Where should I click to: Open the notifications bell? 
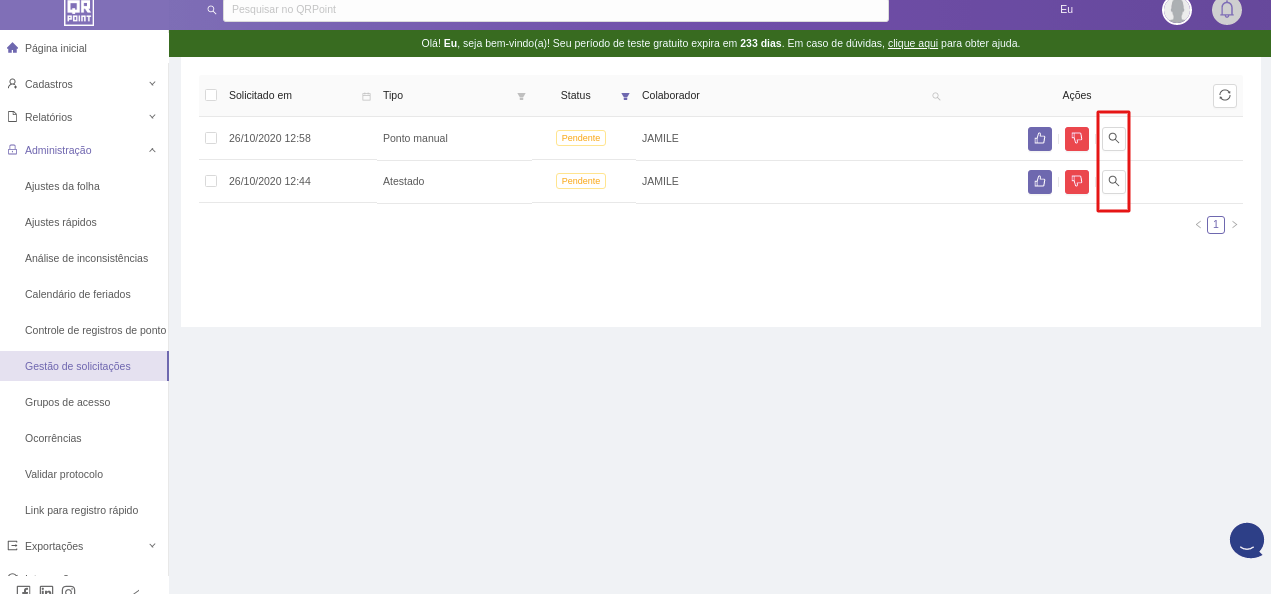1226,10
